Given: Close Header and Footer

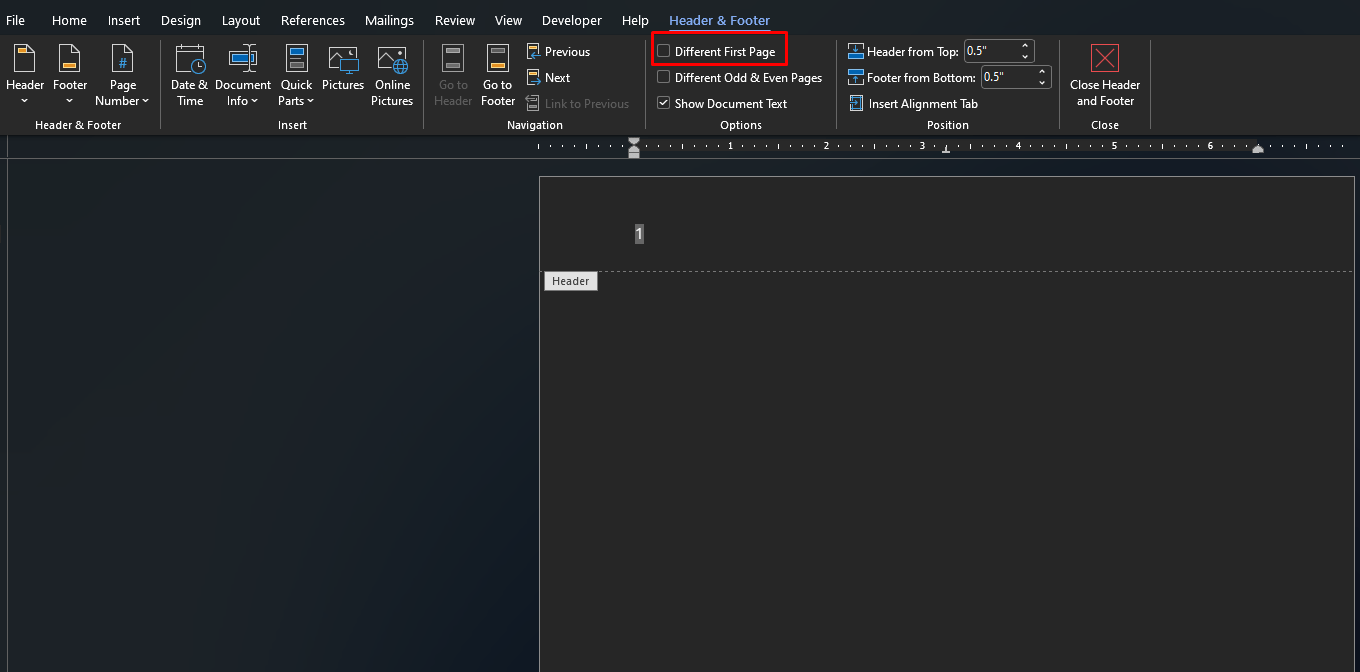Looking at the screenshot, I should [1105, 75].
